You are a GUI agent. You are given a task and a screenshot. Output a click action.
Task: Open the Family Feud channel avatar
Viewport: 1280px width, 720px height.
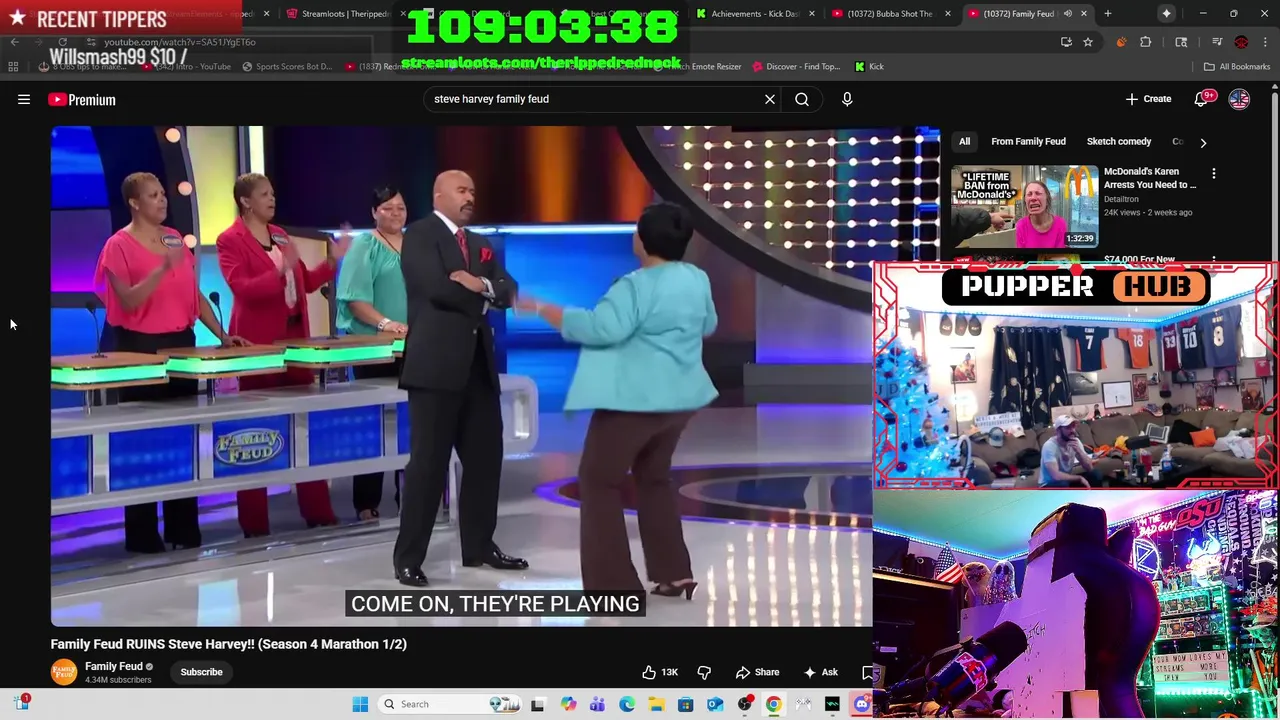click(x=64, y=672)
